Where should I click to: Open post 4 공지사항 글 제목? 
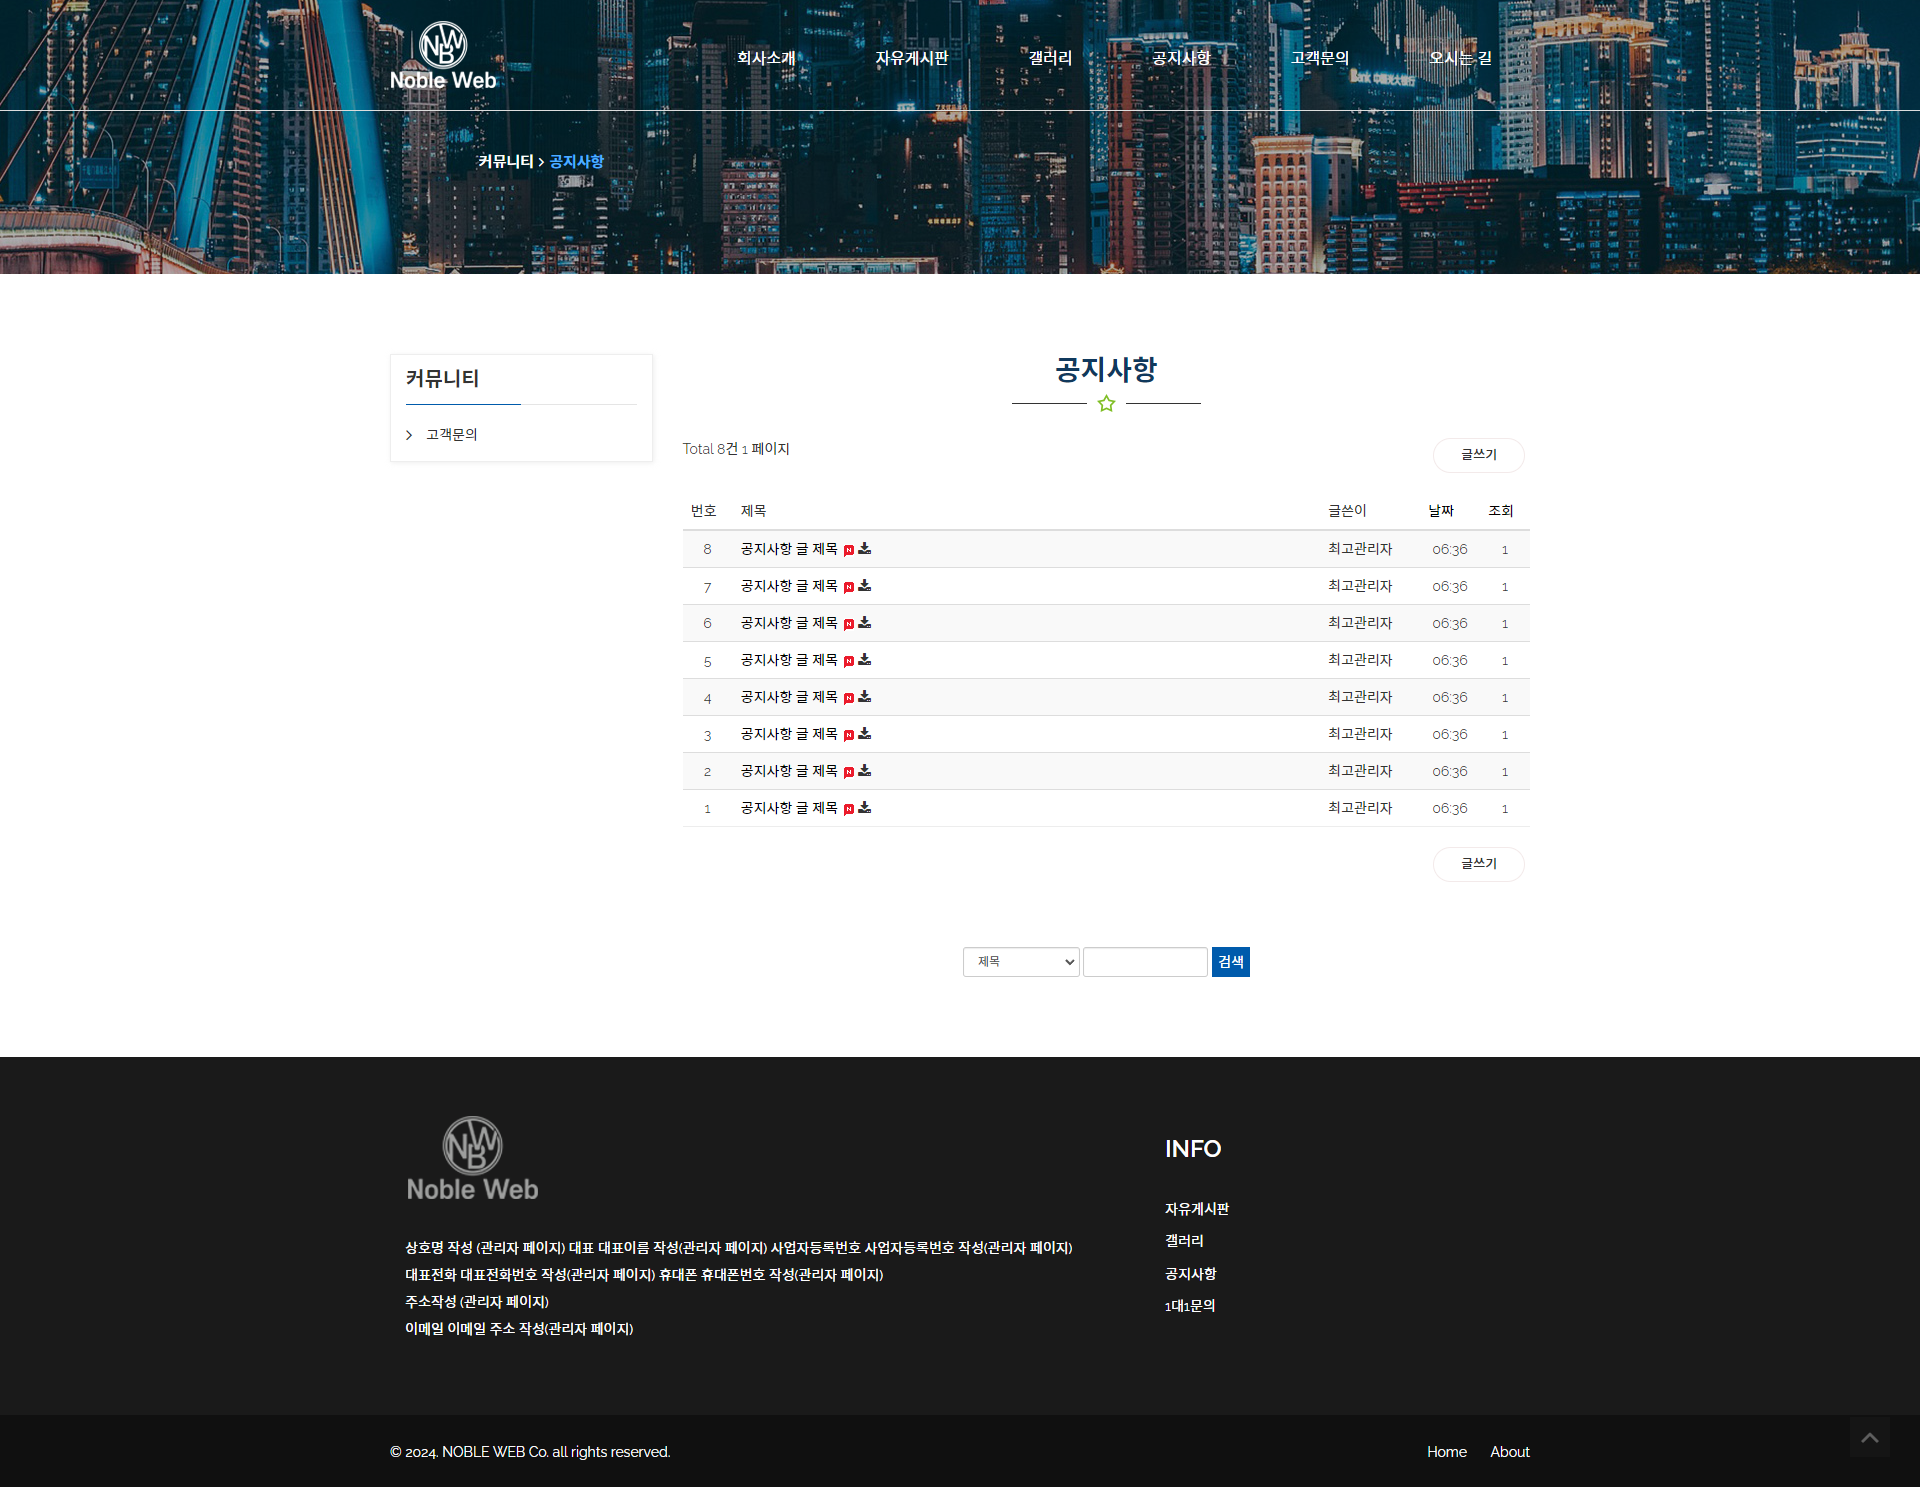pyautogui.click(x=789, y=697)
